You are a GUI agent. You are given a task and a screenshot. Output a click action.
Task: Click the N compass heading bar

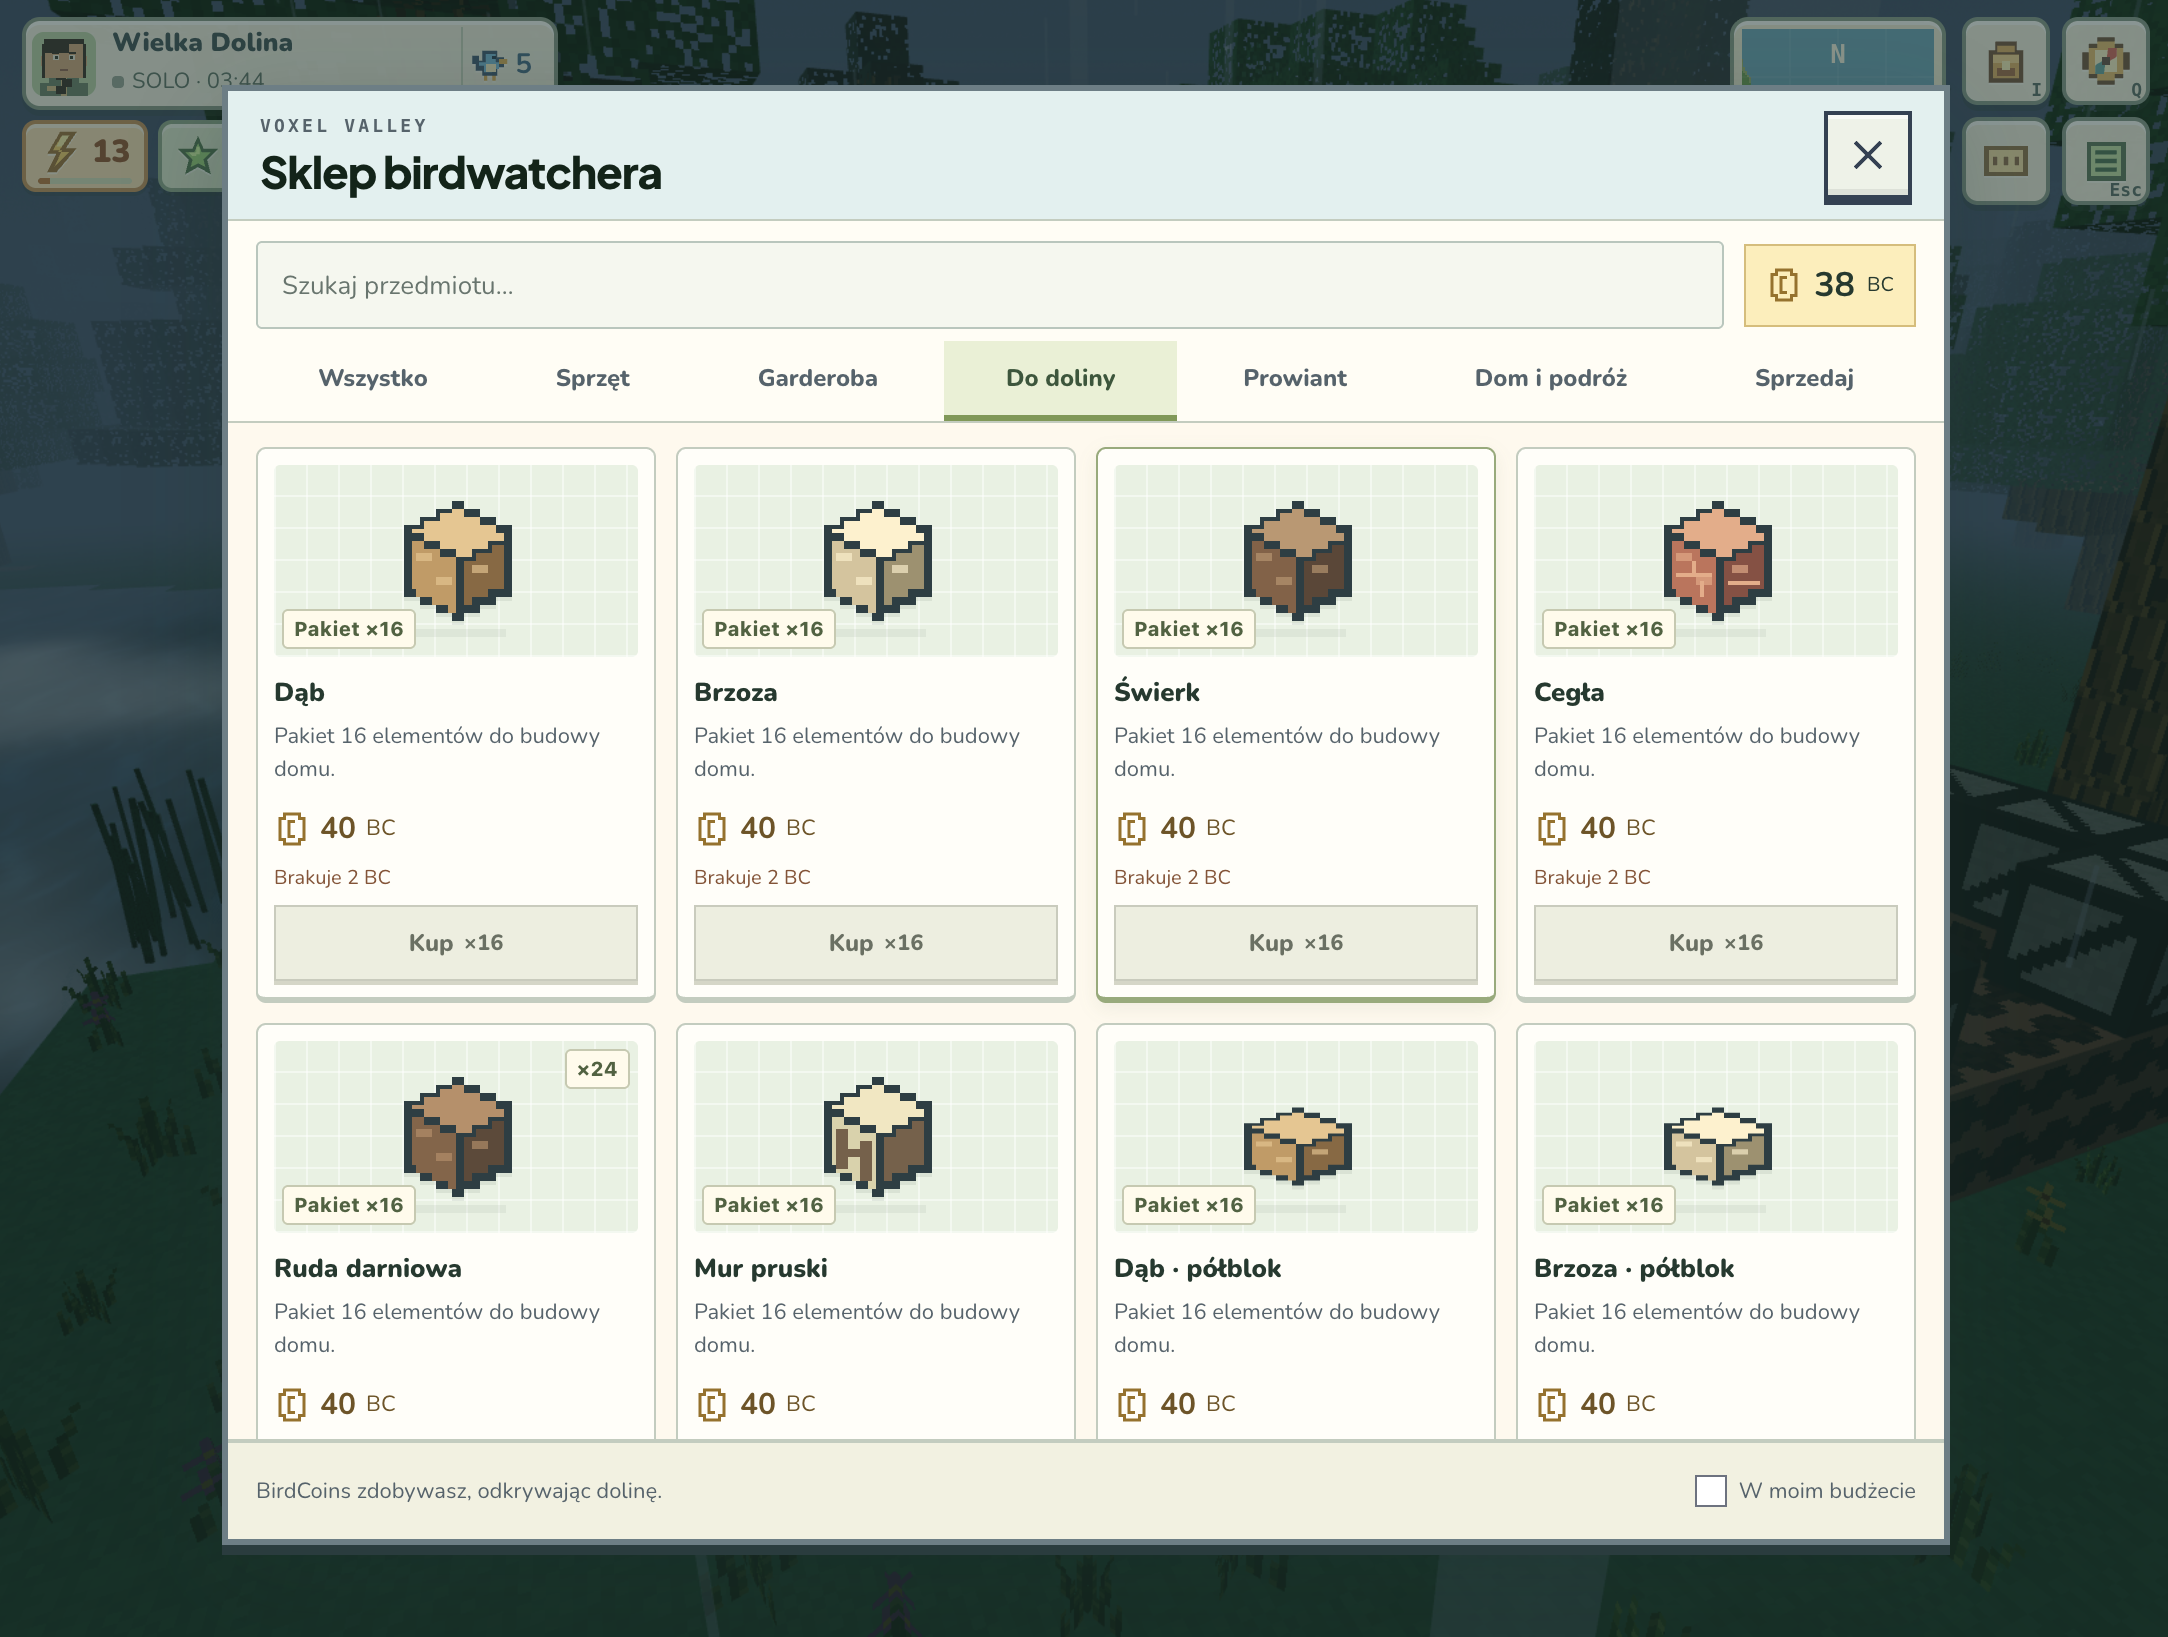pyautogui.click(x=1838, y=56)
